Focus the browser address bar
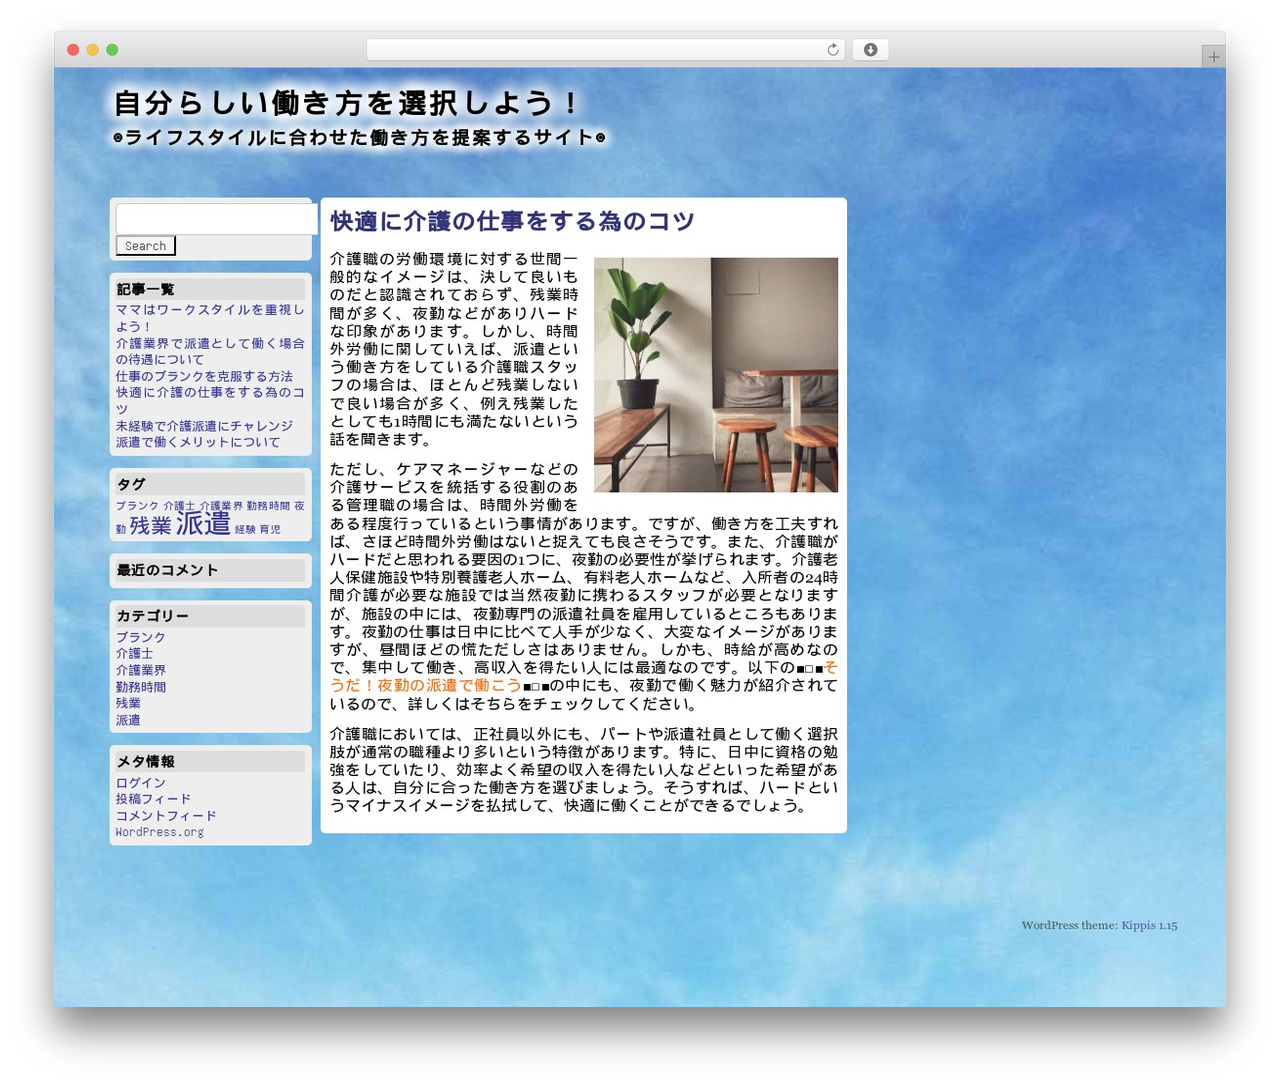Image resolution: width=1280 pixels, height=1084 pixels. (605, 50)
